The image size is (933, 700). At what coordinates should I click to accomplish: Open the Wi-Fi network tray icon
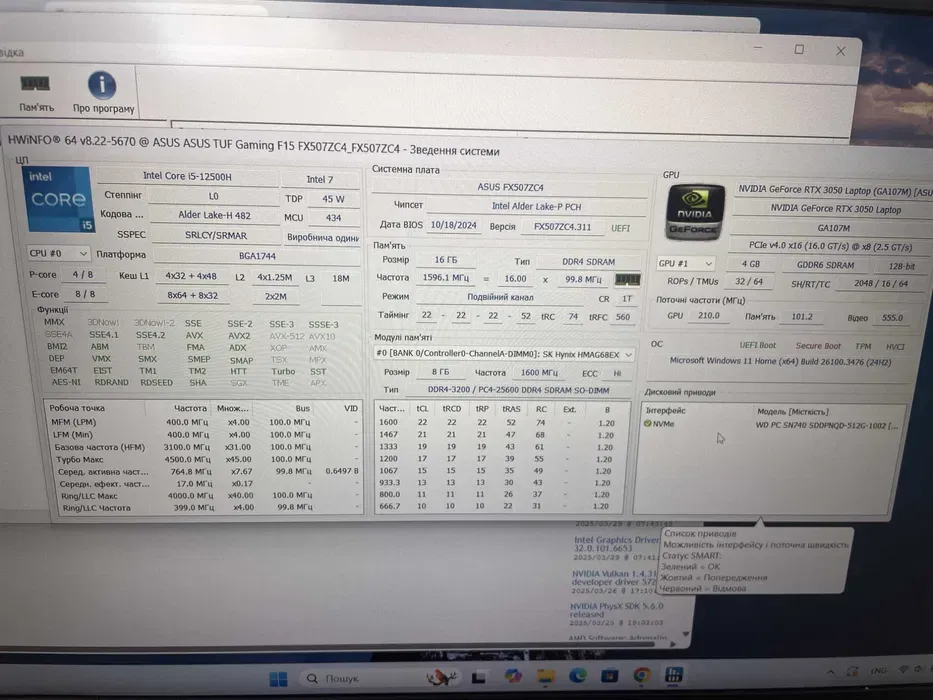point(904,670)
